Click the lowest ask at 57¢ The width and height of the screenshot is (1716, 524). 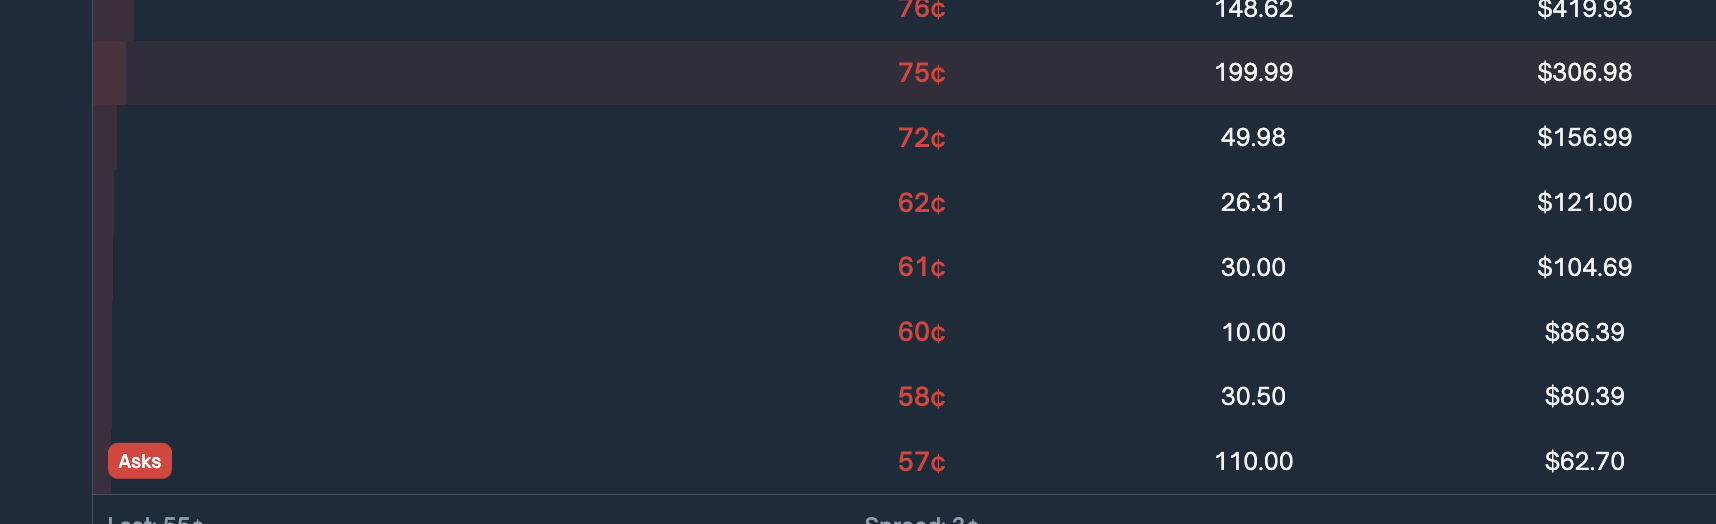[921, 462]
